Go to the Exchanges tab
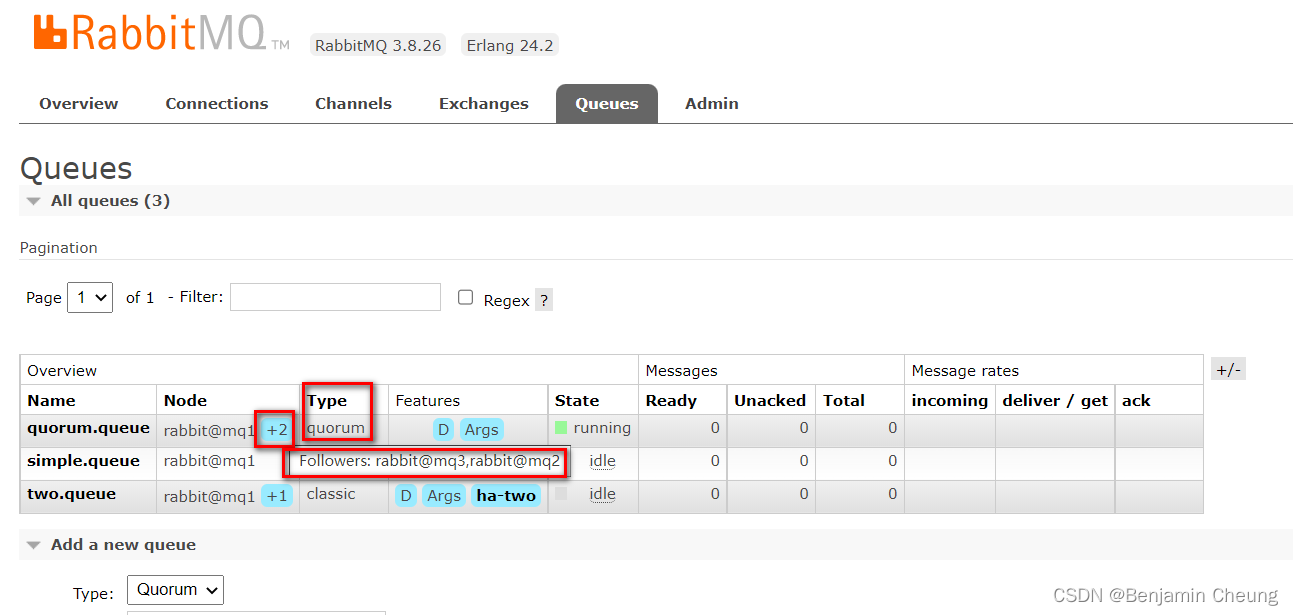The image size is (1293, 615). [484, 103]
